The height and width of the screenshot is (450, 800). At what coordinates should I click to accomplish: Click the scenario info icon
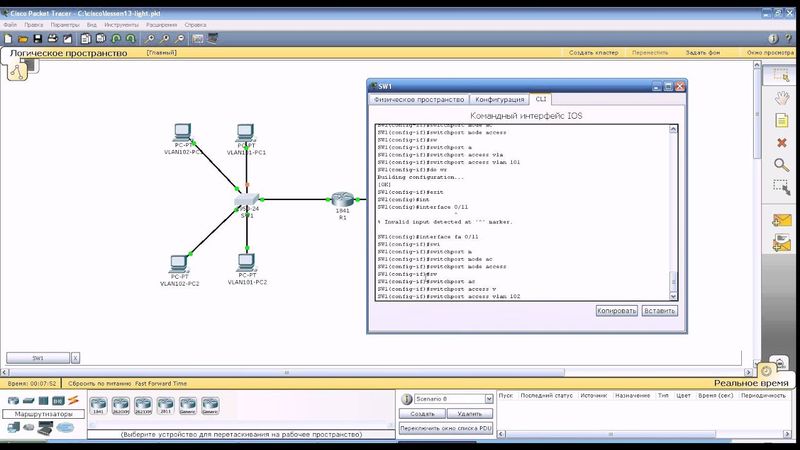(x=406, y=399)
